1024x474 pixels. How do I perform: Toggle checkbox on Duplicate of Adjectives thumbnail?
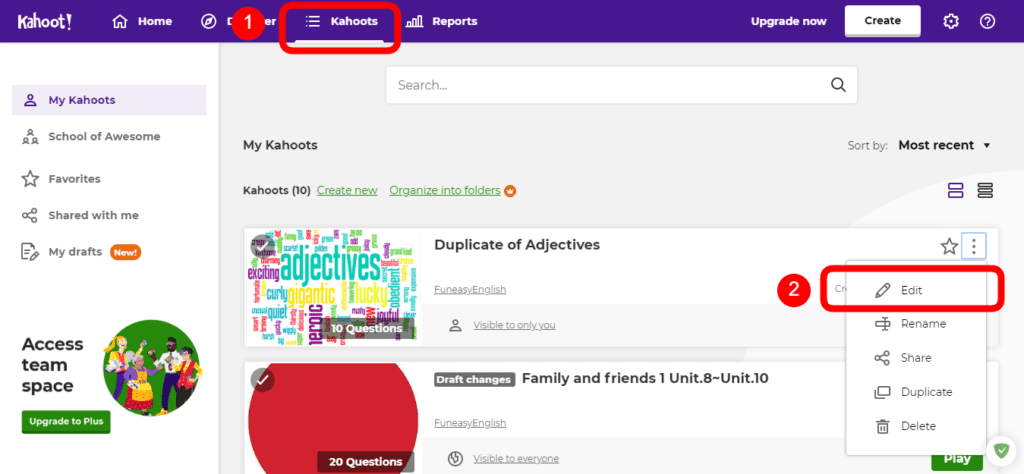tap(263, 246)
